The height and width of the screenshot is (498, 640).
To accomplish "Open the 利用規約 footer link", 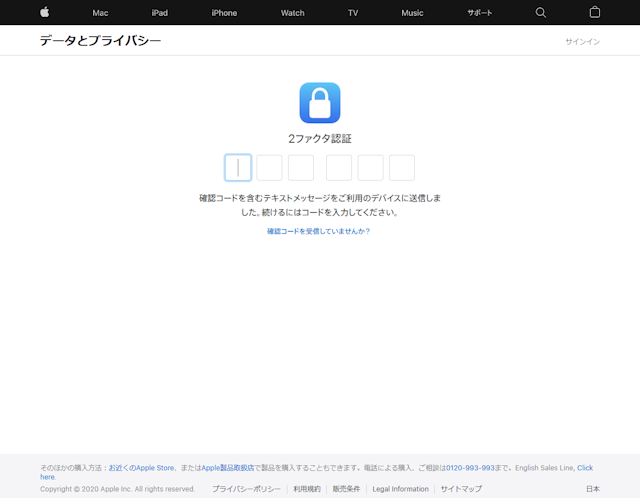I will (307, 489).
